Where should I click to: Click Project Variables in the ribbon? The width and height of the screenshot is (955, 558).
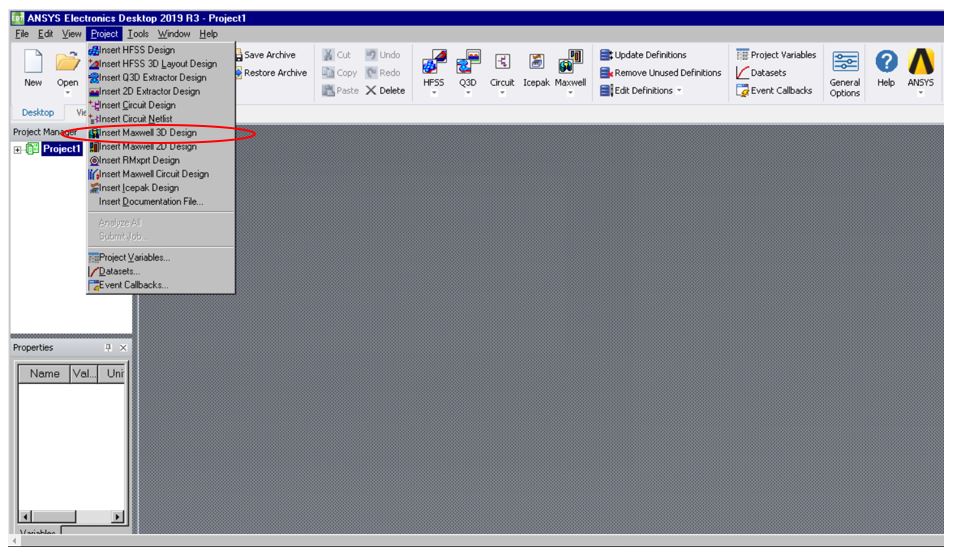776,55
